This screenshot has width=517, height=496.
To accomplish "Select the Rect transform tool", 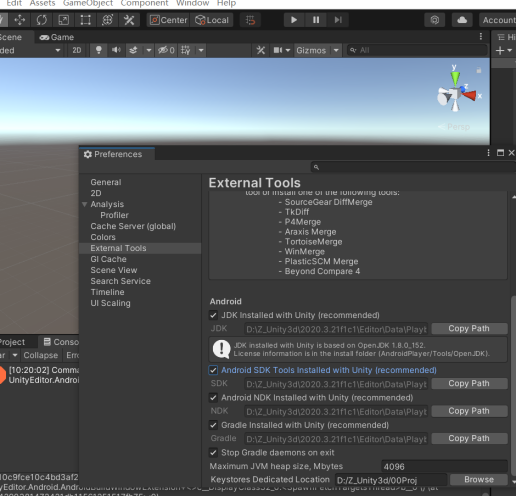I will [x=86, y=20].
